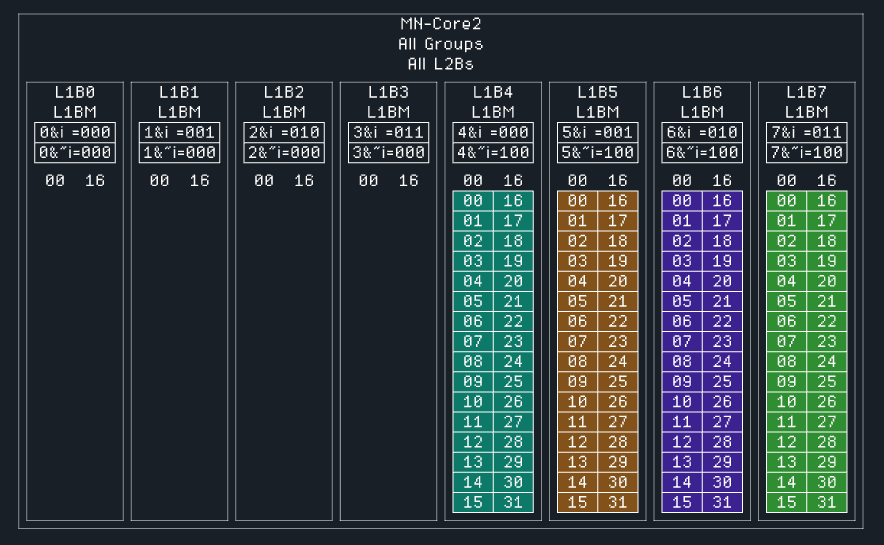The width and height of the screenshot is (884, 545).
Task: Click the L1B6 column label
Action: (x=702, y=92)
